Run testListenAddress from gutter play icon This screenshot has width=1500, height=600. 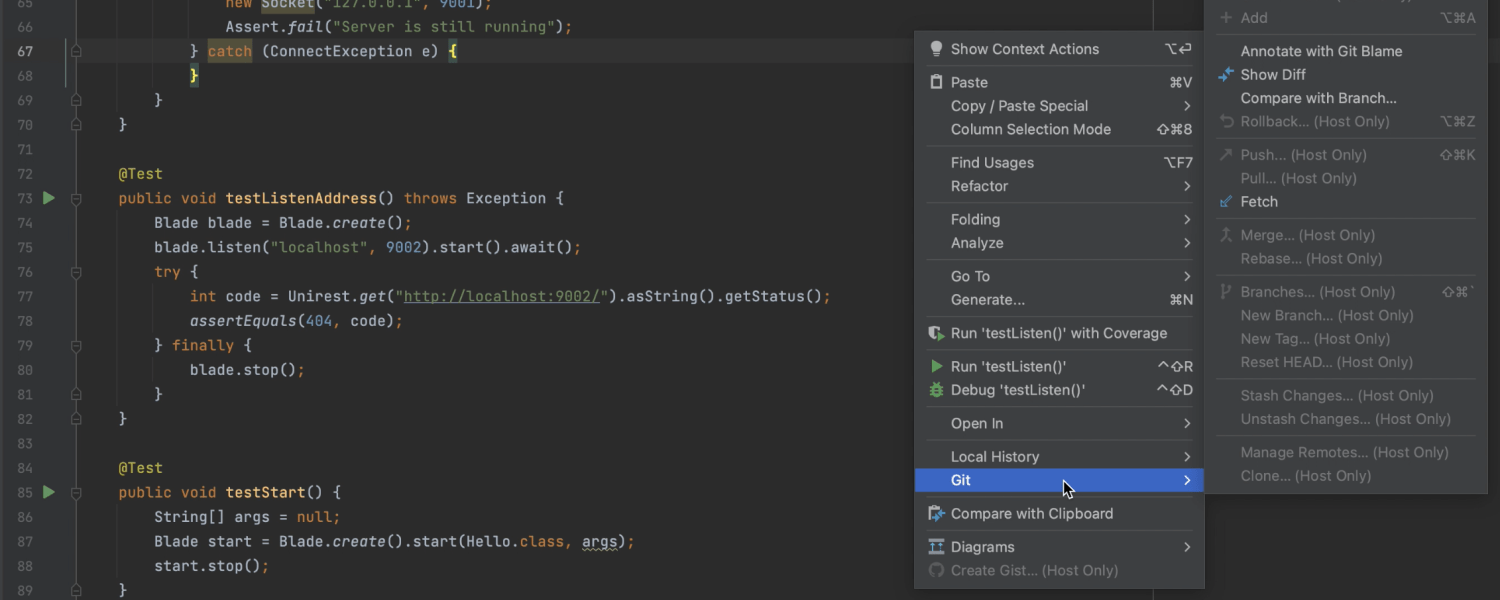(x=48, y=198)
